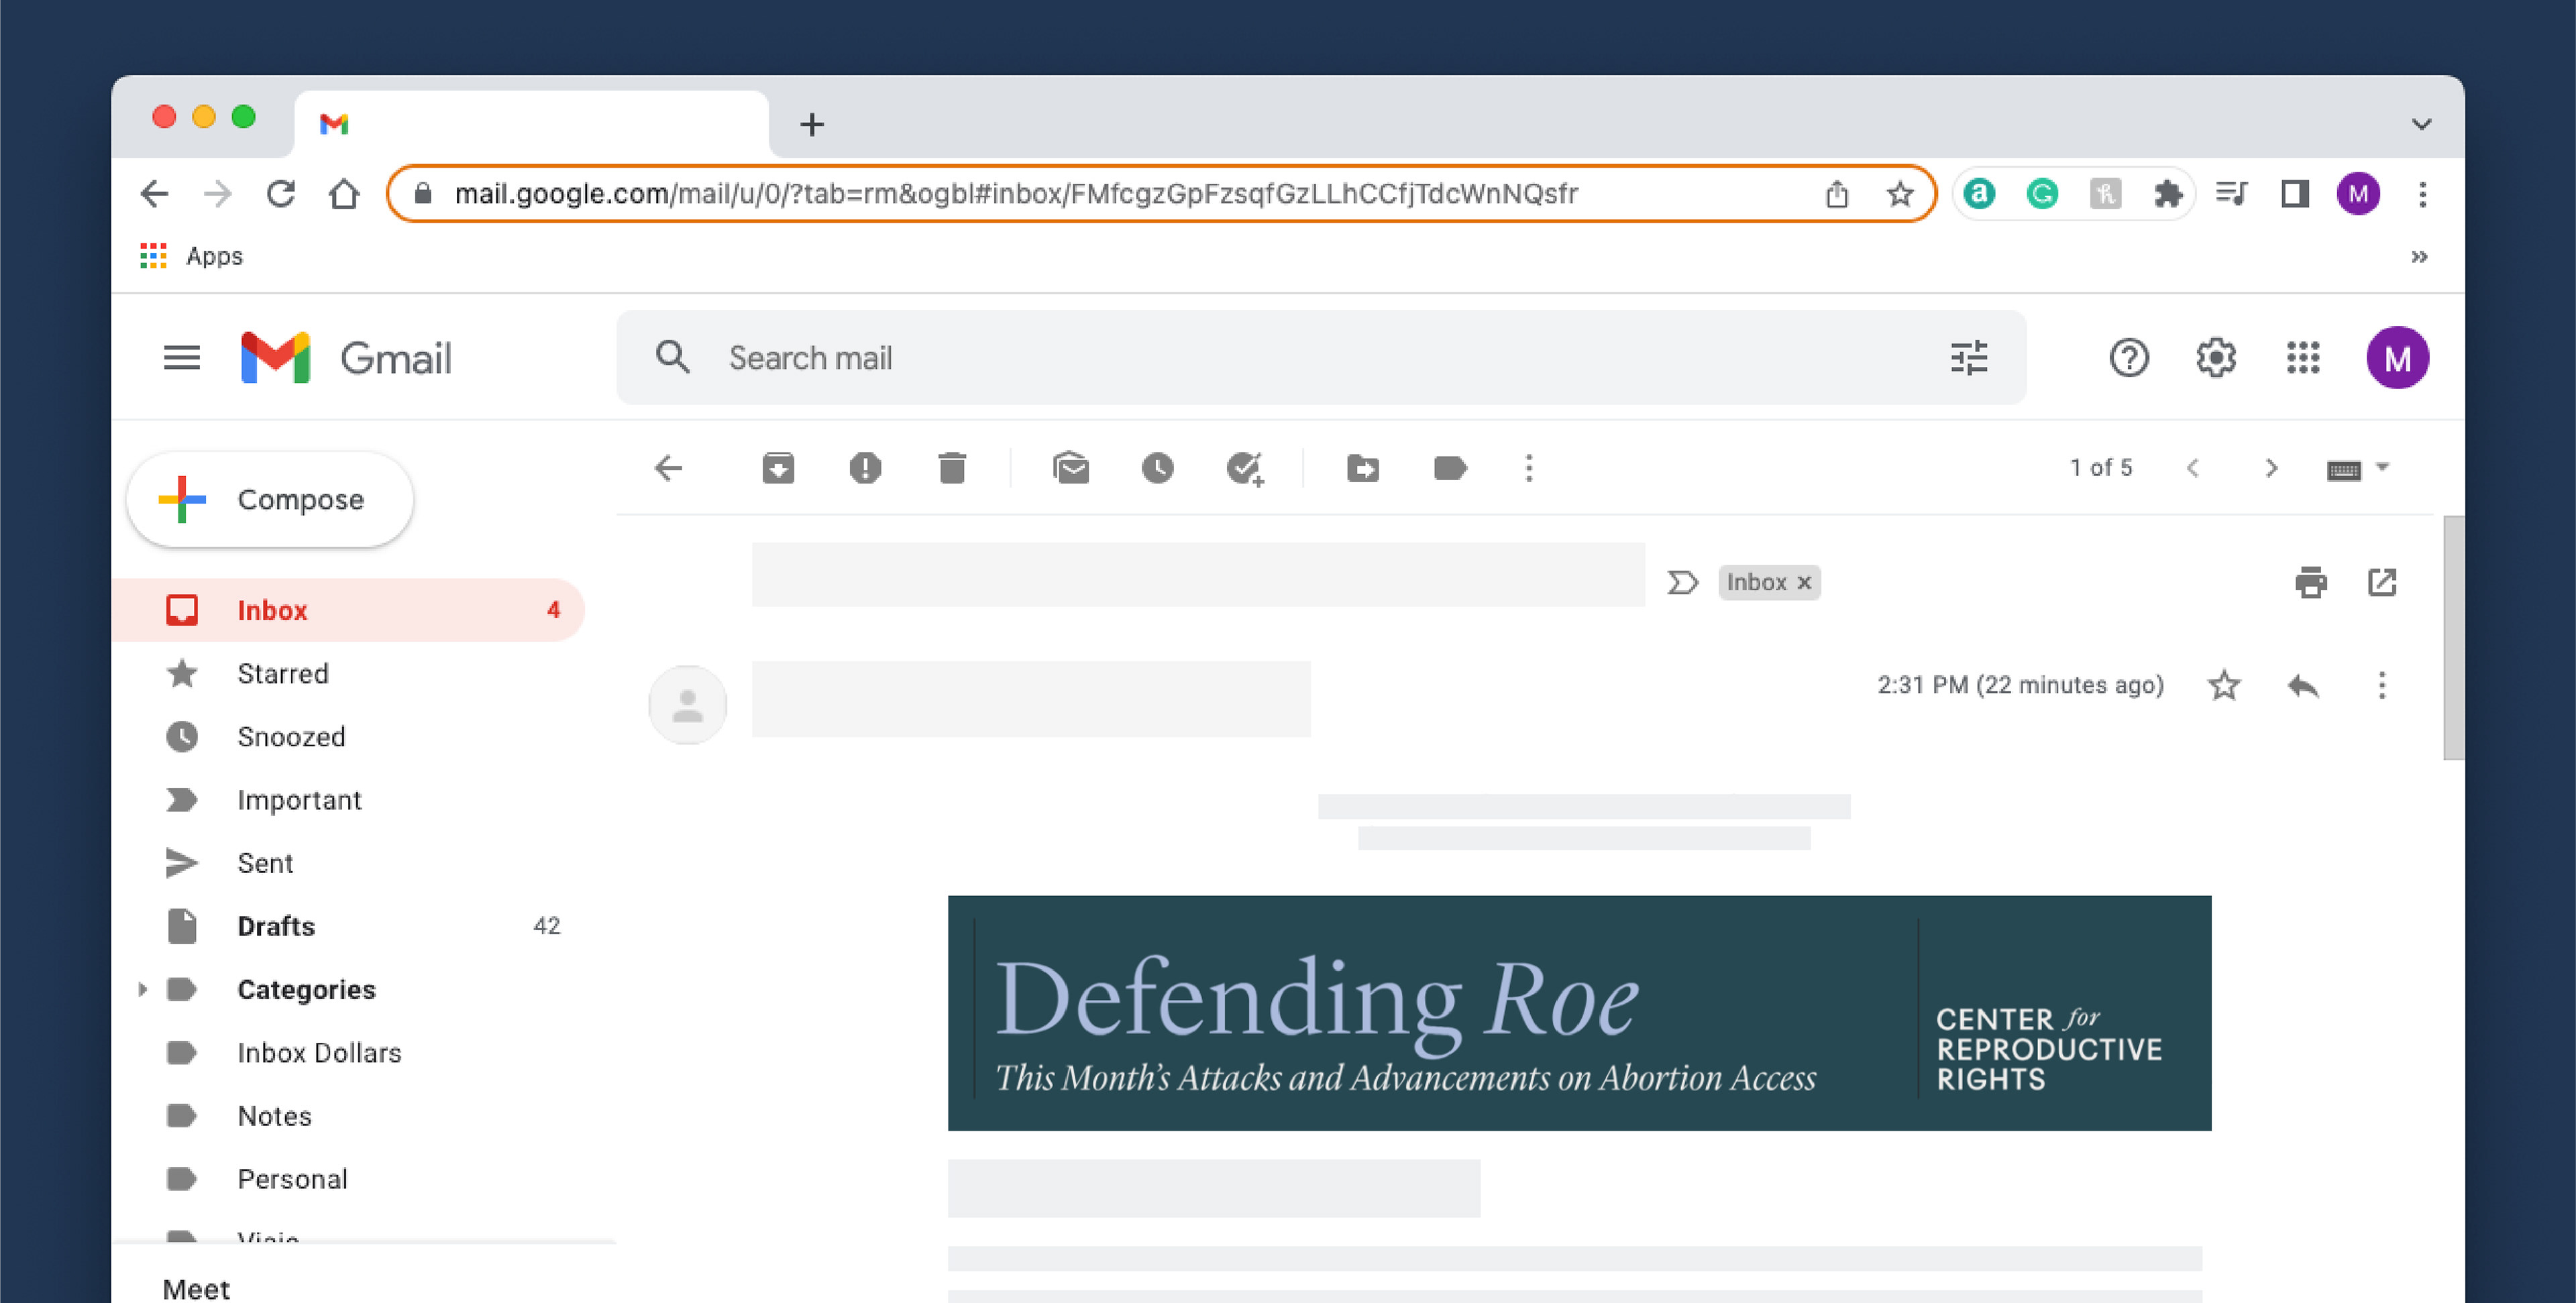Open a new browser tab
The image size is (2576, 1303).
coord(812,125)
